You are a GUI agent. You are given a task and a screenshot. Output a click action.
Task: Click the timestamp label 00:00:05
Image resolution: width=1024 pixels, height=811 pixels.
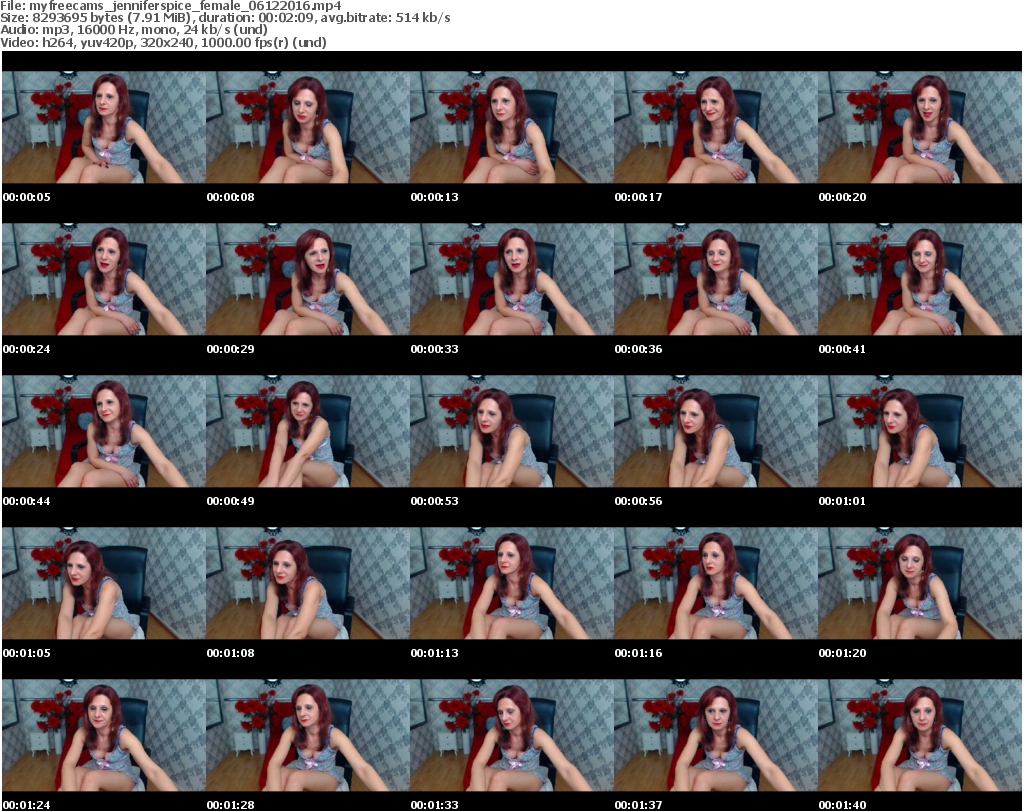click(27, 197)
